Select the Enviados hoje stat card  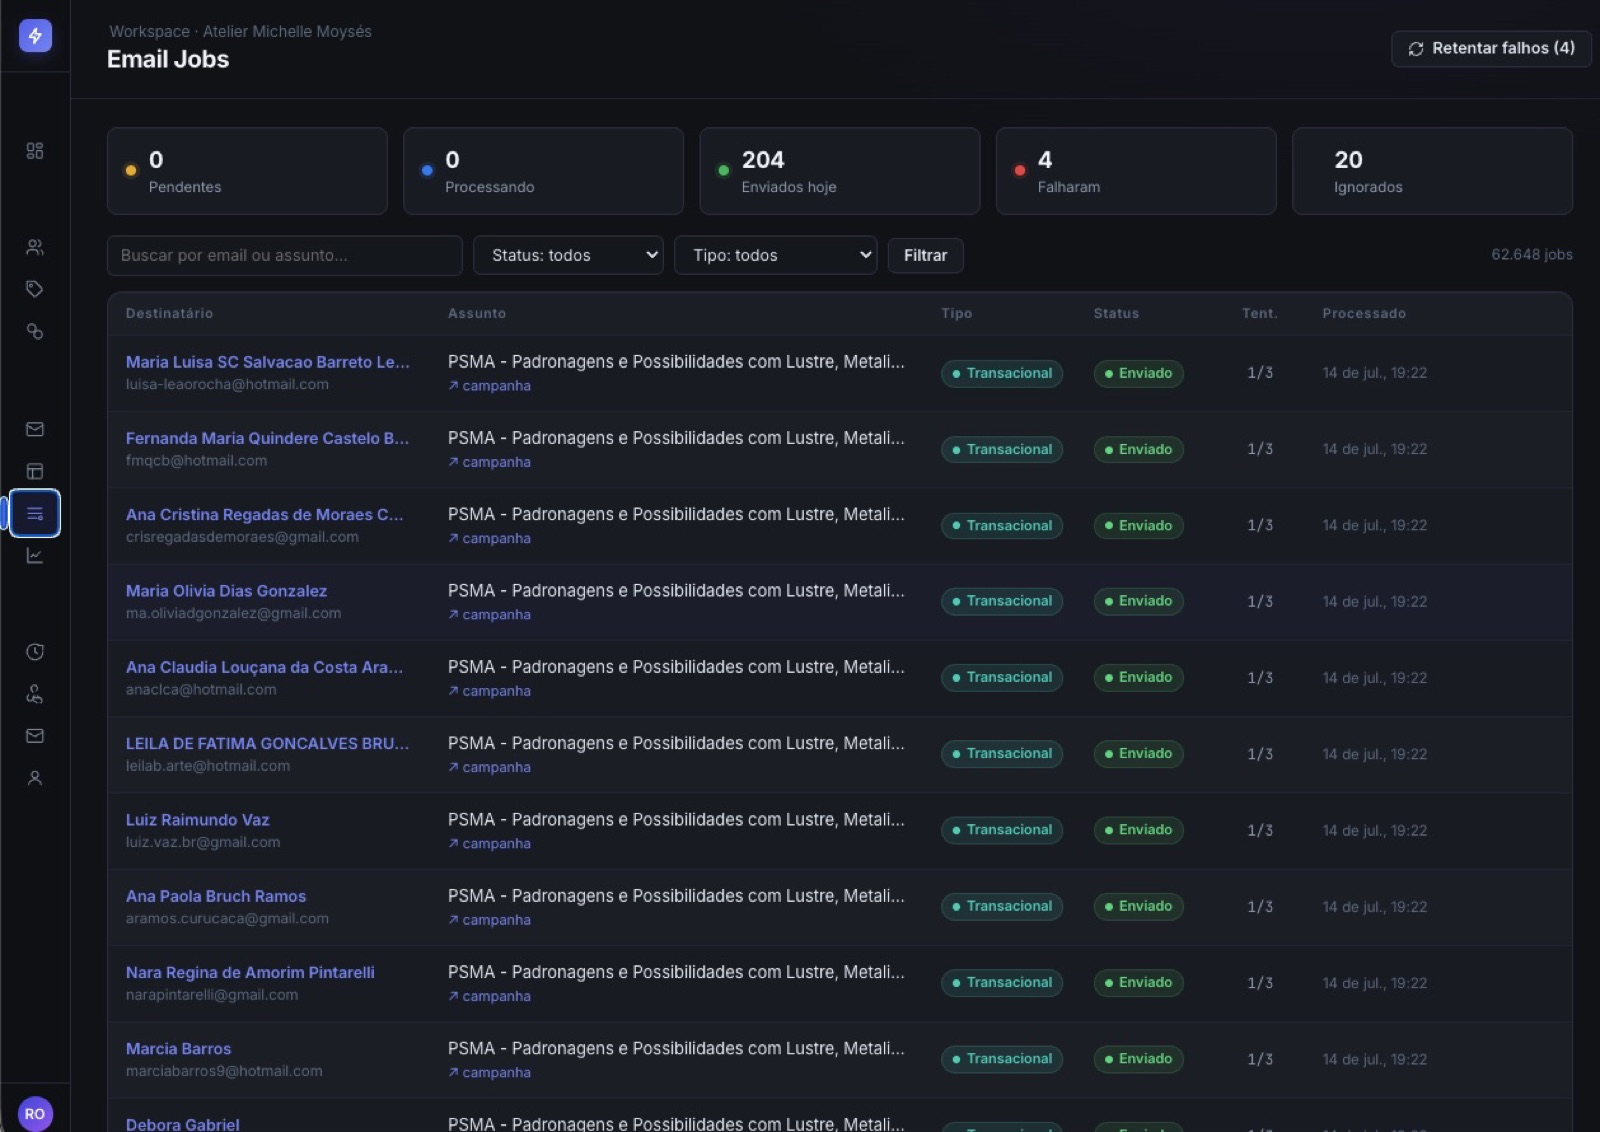[840, 171]
